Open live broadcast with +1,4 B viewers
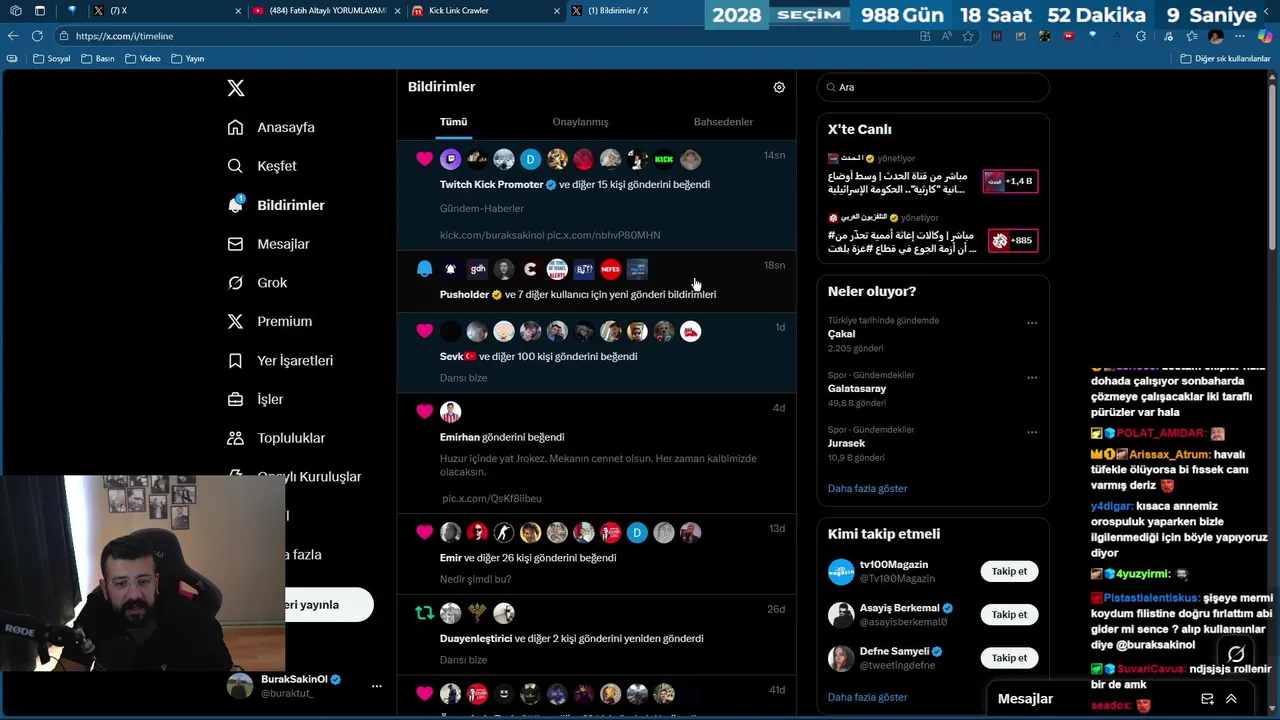 pos(1010,181)
